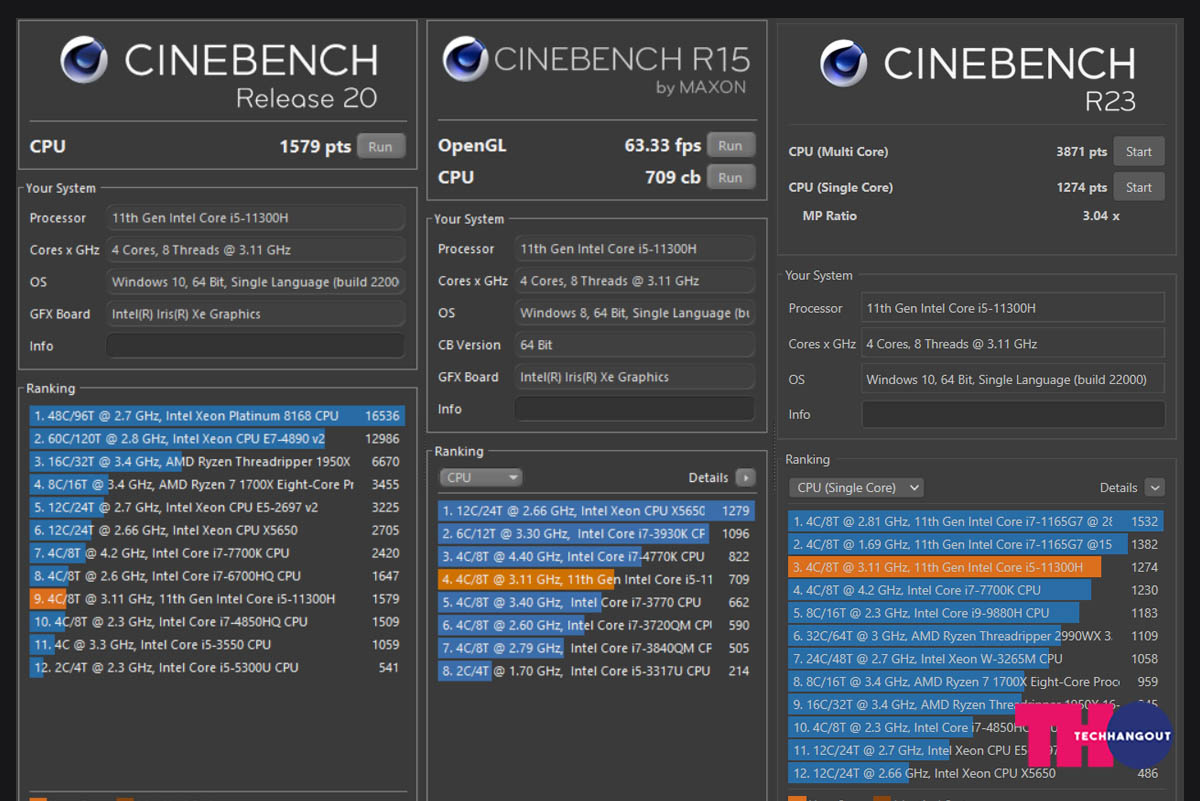Image resolution: width=1200 pixels, height=801 pixels.
Task: Select Xeon CPU X5650 row in R23 ranking
Action: click(976, 774)
